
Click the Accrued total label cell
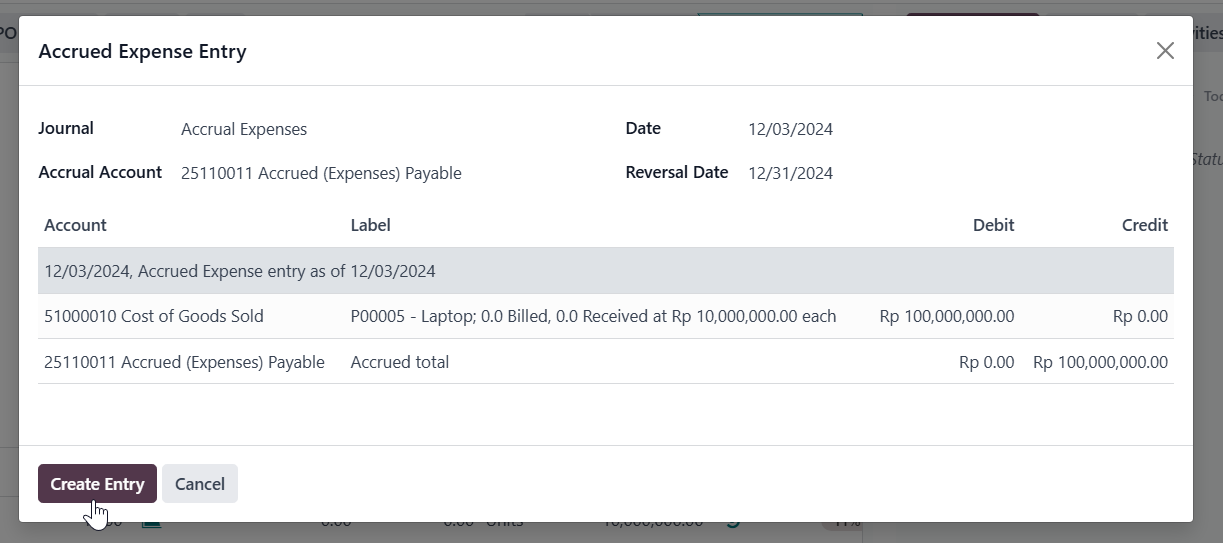click(x=399, y=362)
